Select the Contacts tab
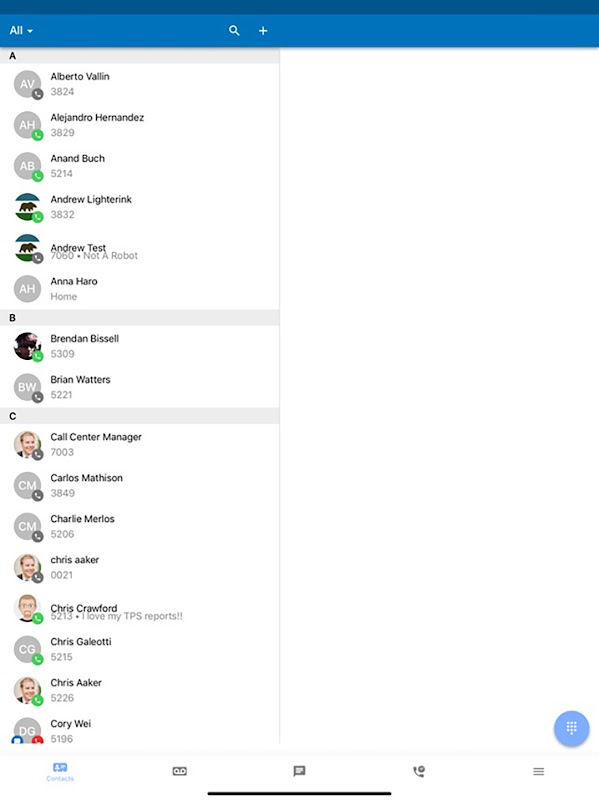This screenshot has height=800, width=599. [x=60, y=771]
